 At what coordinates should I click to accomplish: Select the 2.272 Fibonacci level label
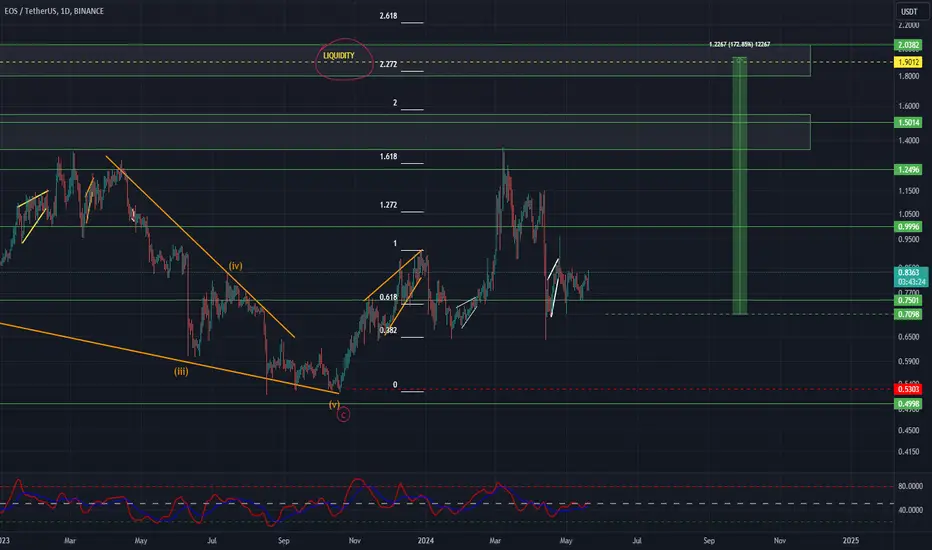388,64
